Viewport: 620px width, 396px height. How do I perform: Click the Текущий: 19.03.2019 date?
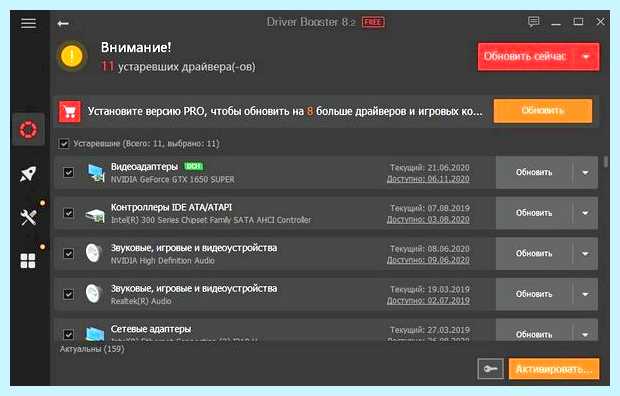(430, 289)
